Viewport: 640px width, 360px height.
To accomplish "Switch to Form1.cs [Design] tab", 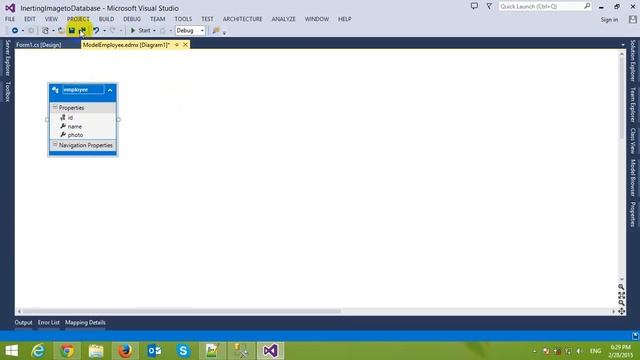I will click(x=39, y=45).
